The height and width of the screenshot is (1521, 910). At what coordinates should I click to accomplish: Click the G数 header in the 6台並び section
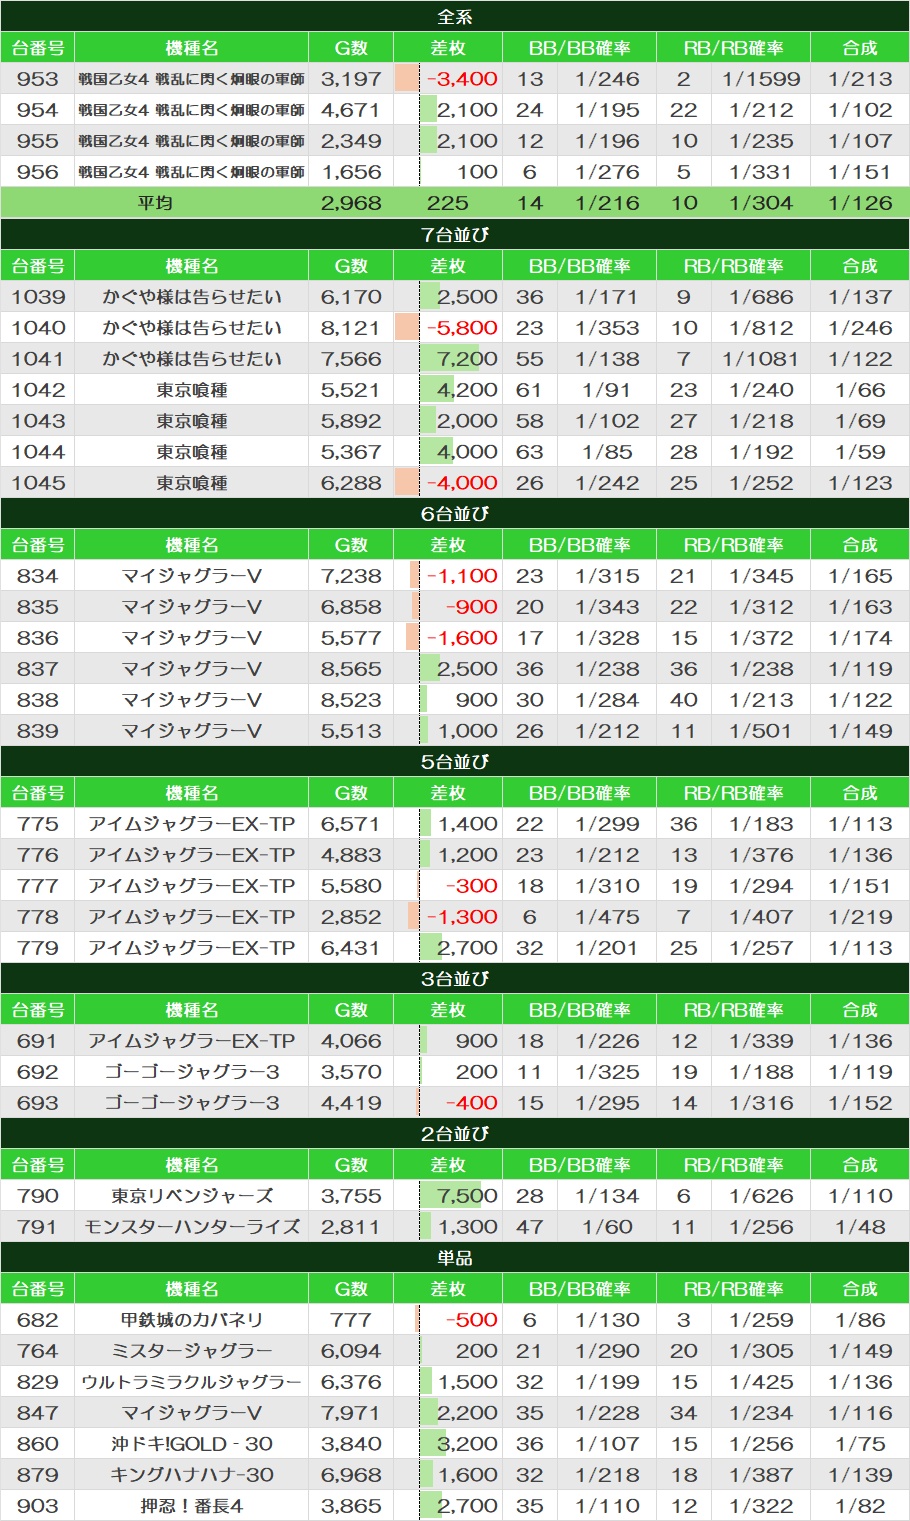(x=351, y=545)
